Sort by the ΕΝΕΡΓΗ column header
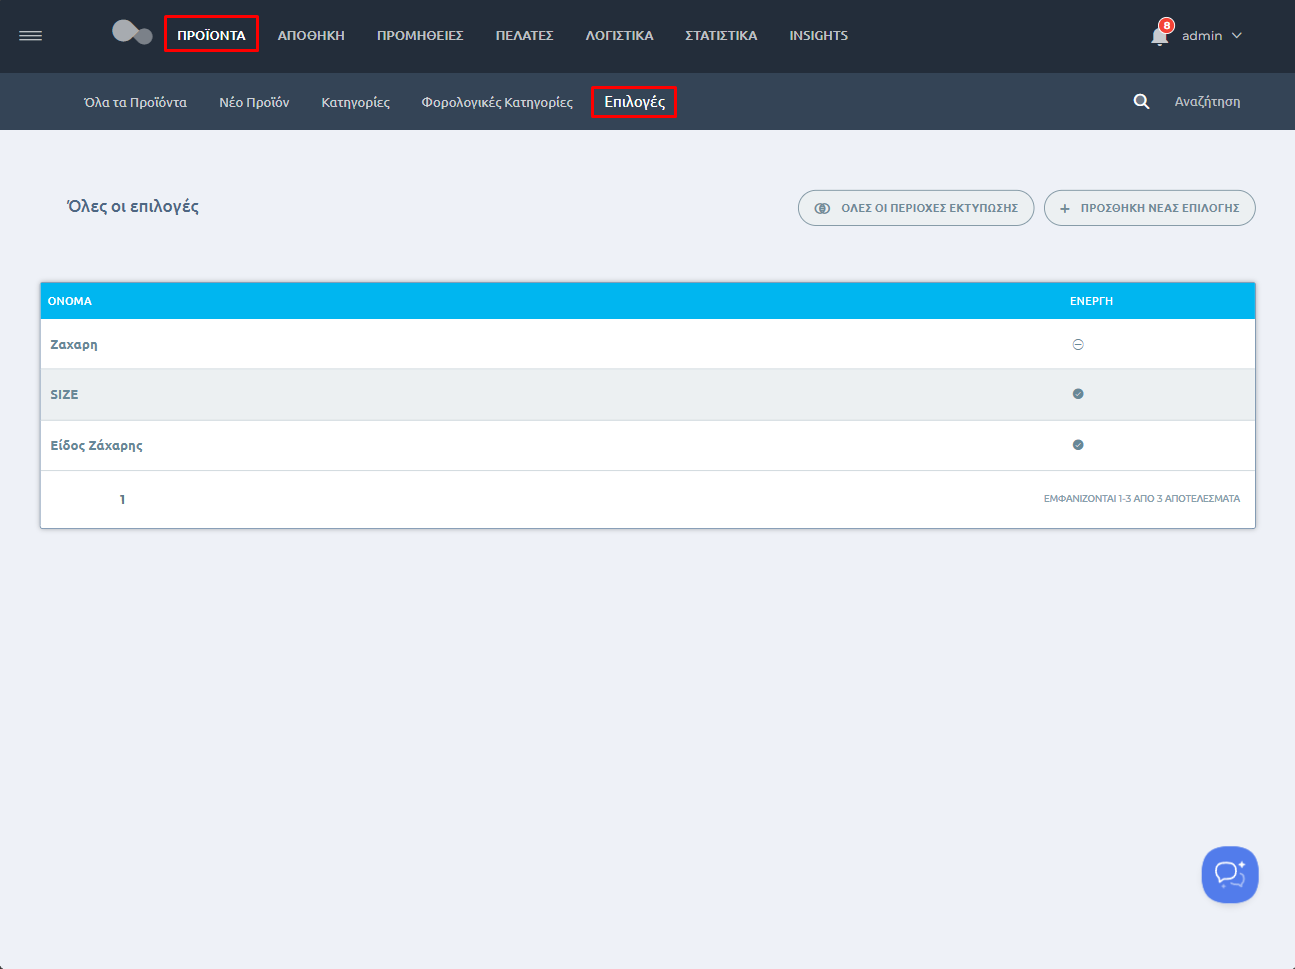This screenshot has width=1295, height=969. [x=1091, y=301]
